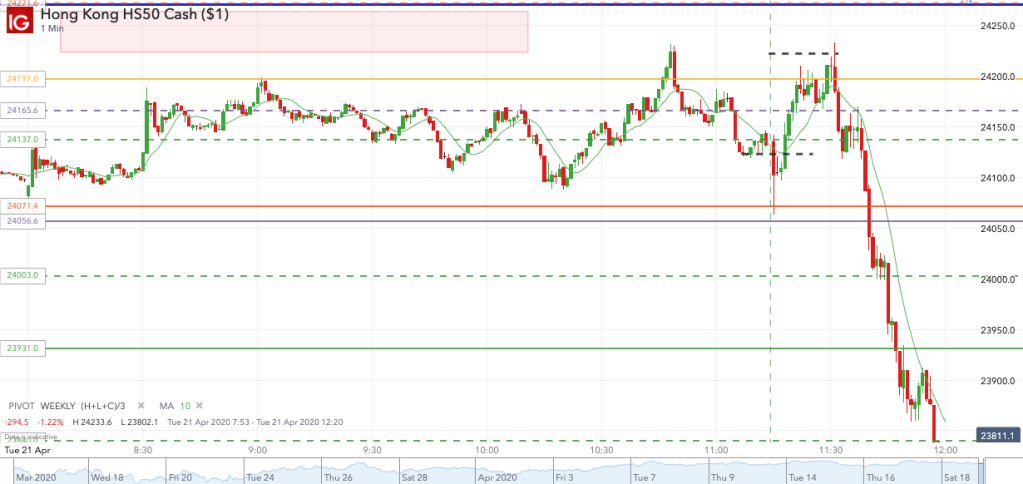1023x484 pixels.
Task: Select the 23931.0 green line label
Action: [23, 348]
